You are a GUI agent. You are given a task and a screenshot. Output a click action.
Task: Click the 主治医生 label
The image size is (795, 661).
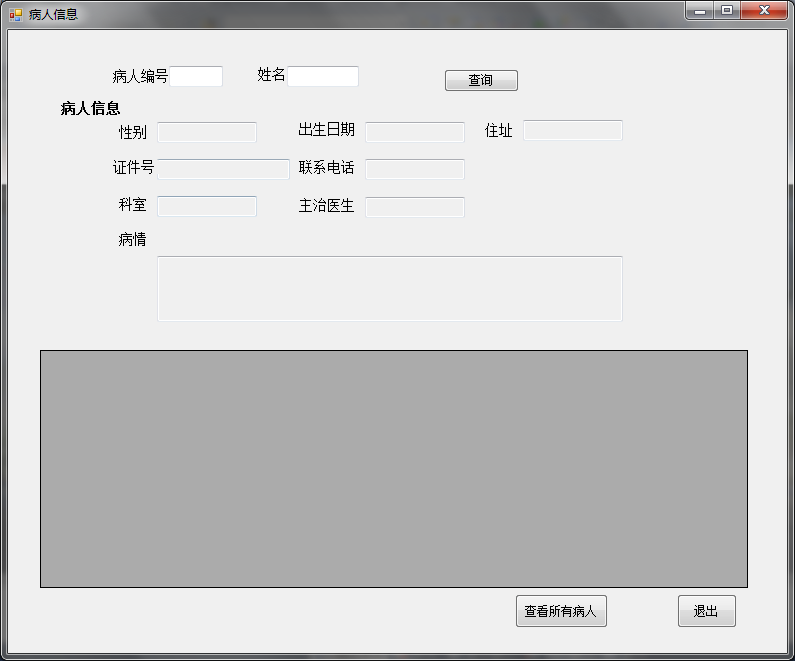click(x=327, y=206)
